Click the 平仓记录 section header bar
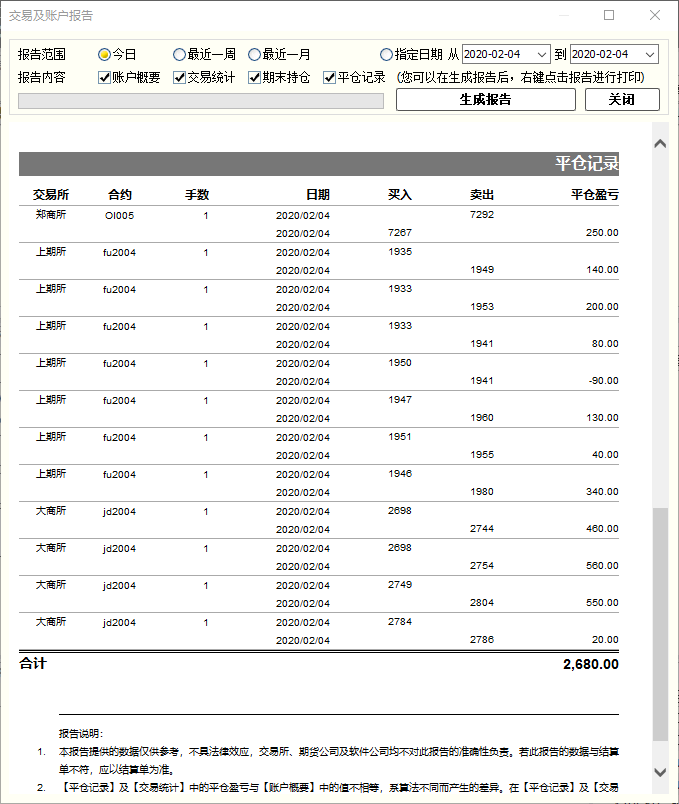679x804 pixels. click(319, 164)
